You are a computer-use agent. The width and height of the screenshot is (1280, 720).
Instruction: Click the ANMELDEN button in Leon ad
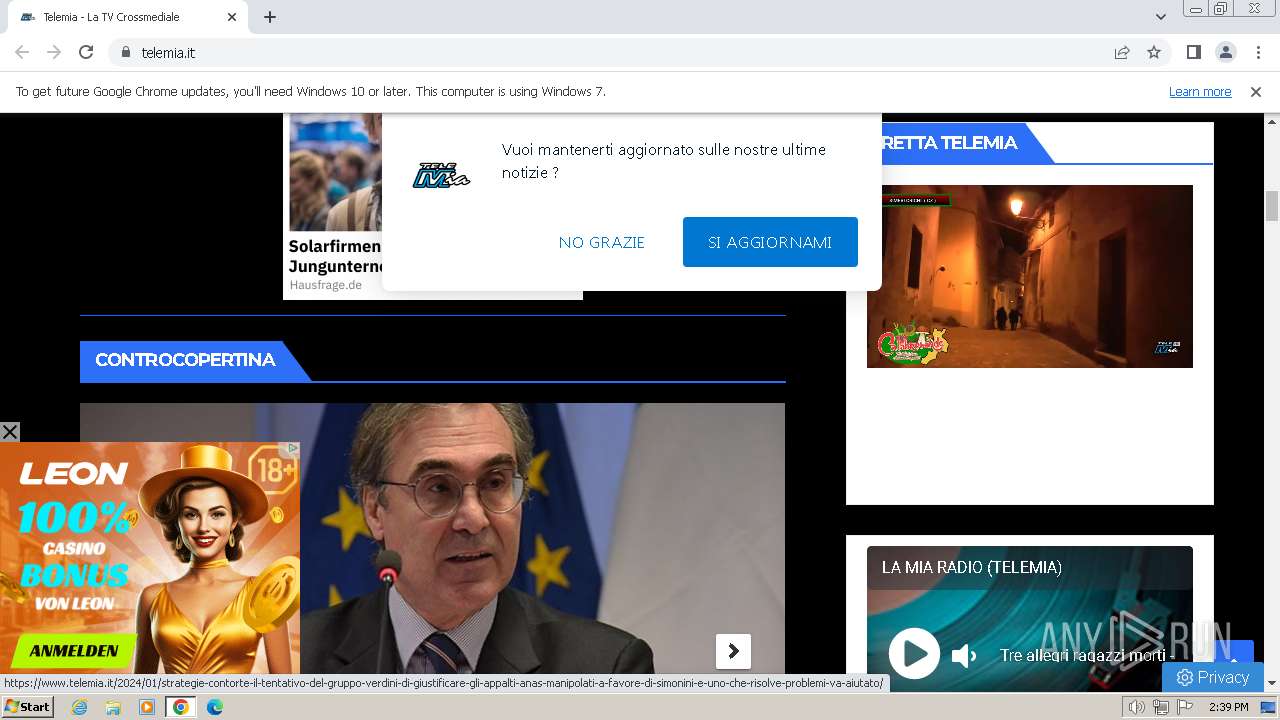74,650
